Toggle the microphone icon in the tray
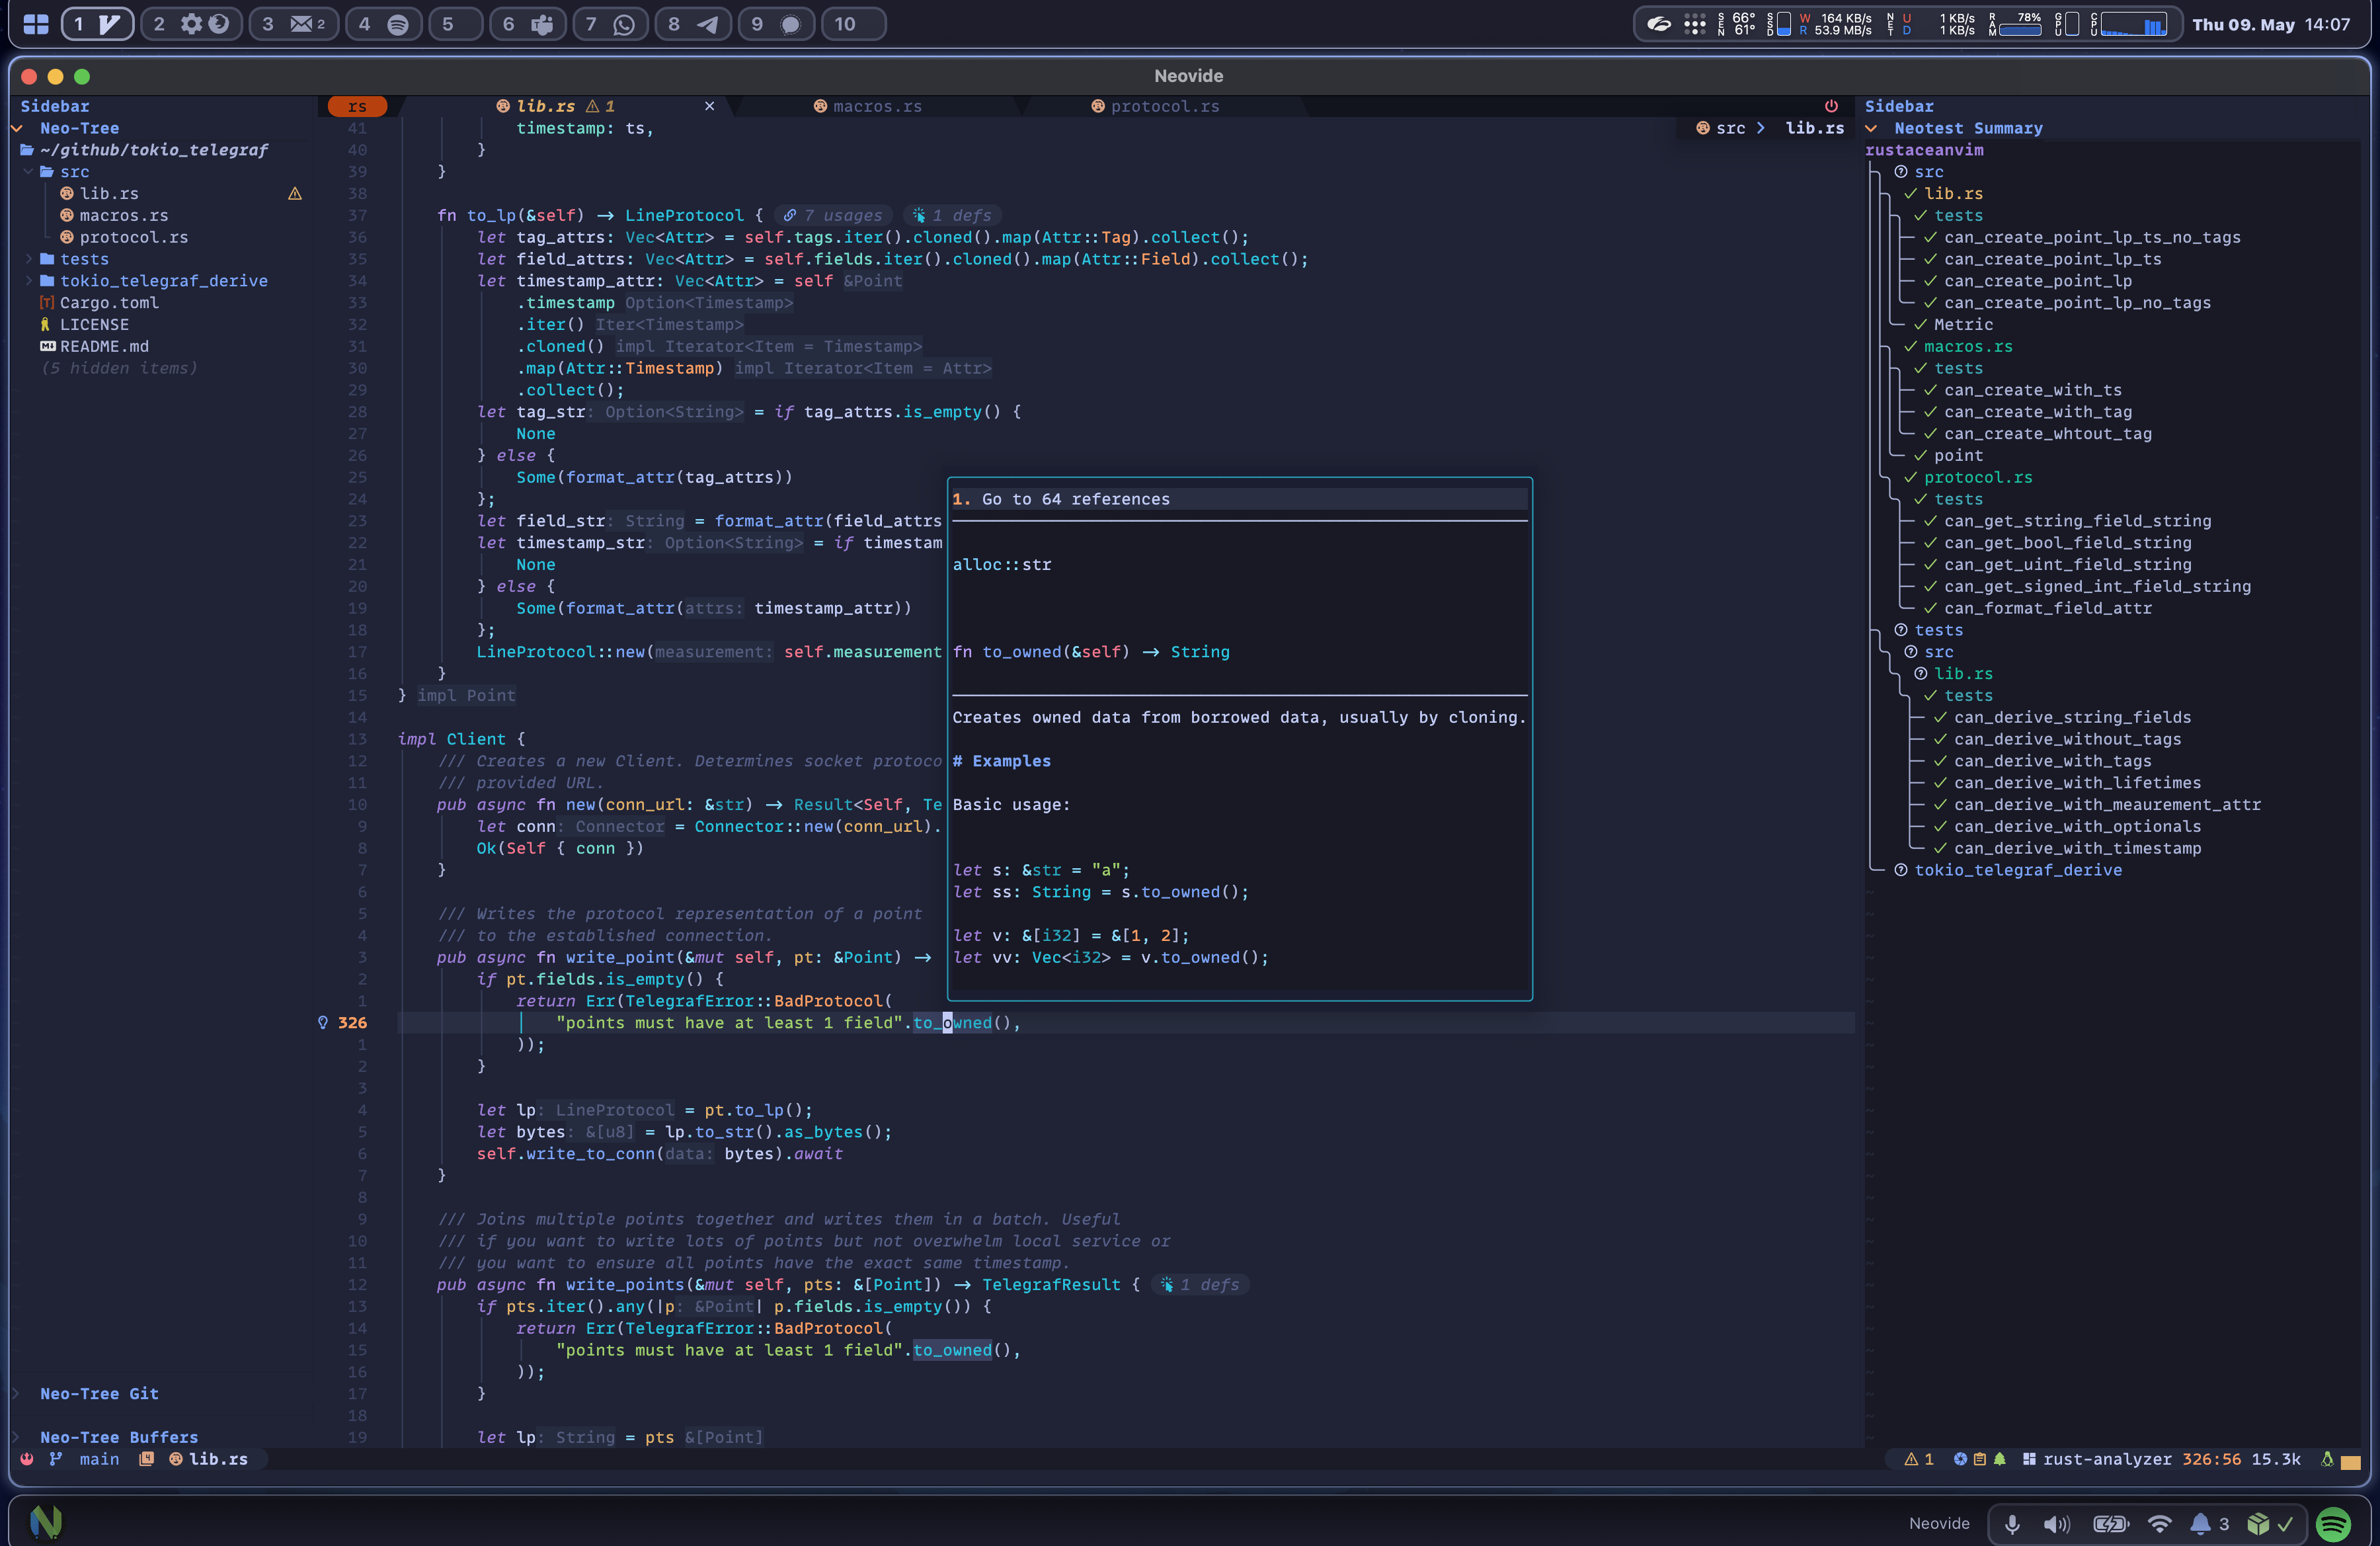2380x1546 pixels. [2012, 1523]
